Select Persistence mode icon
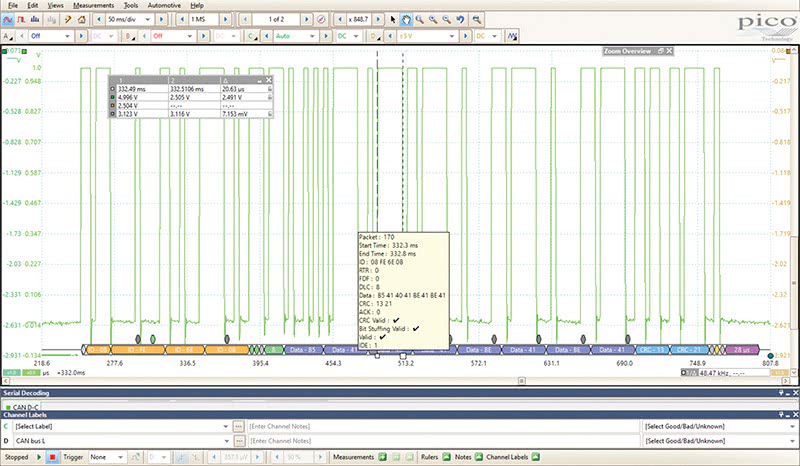The image size is (800, 466). click(x=21, y=19)
